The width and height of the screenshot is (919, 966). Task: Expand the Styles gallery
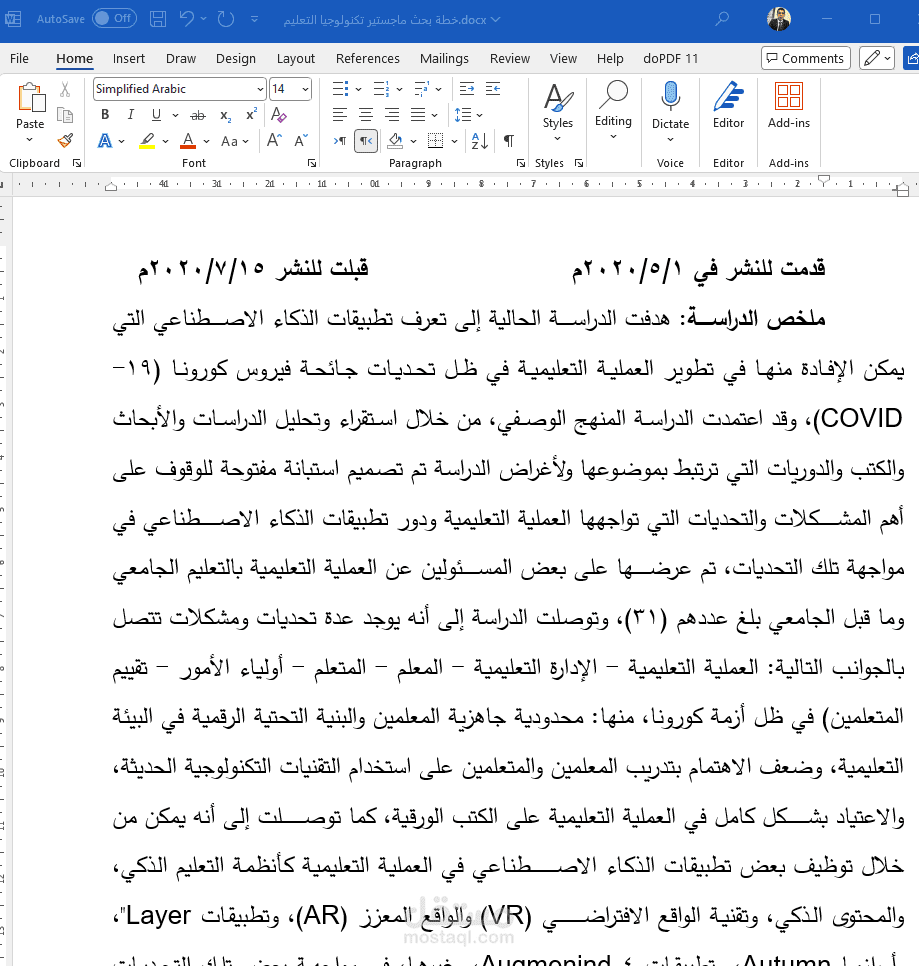557,113
